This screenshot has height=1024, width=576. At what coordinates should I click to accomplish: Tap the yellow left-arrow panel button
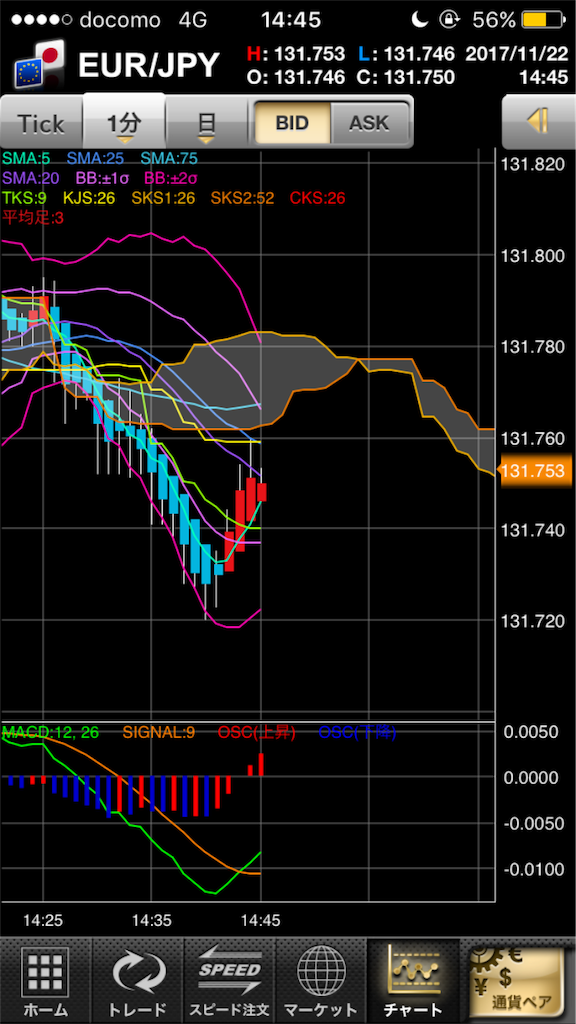[x=538, y=122]
